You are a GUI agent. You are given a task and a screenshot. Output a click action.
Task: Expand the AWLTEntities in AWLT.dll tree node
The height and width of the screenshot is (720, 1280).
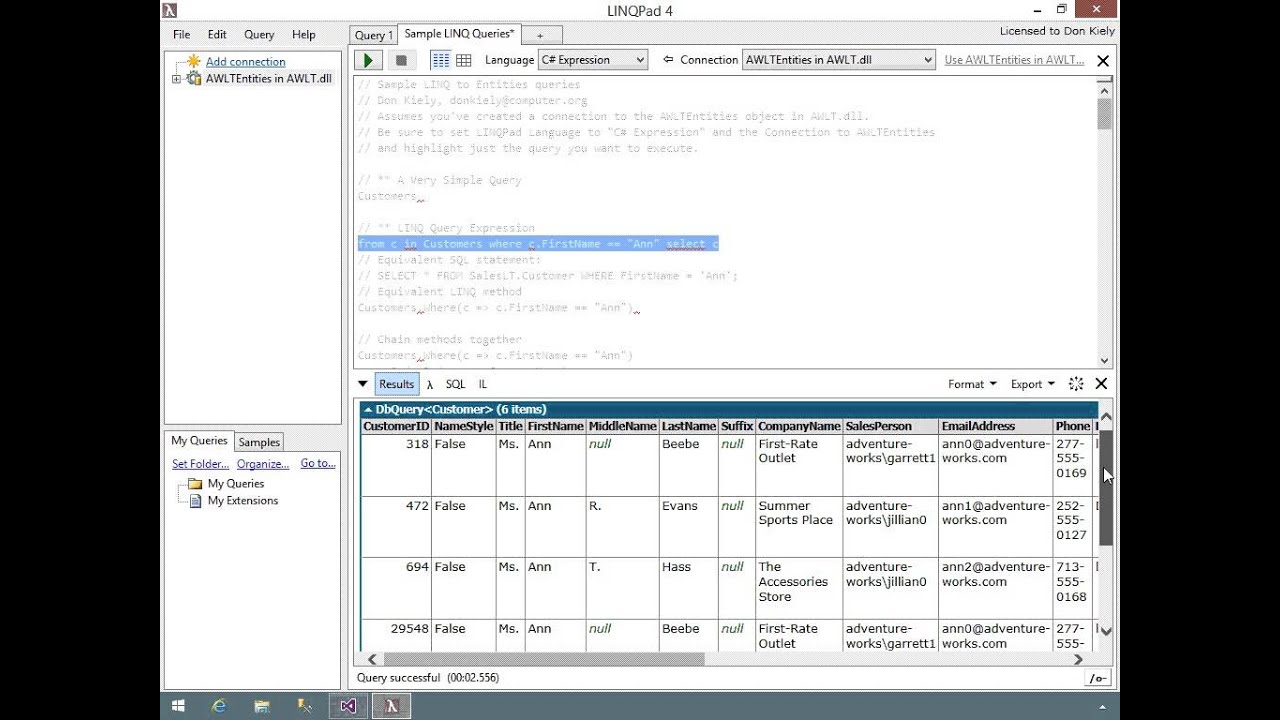(176, 79)
